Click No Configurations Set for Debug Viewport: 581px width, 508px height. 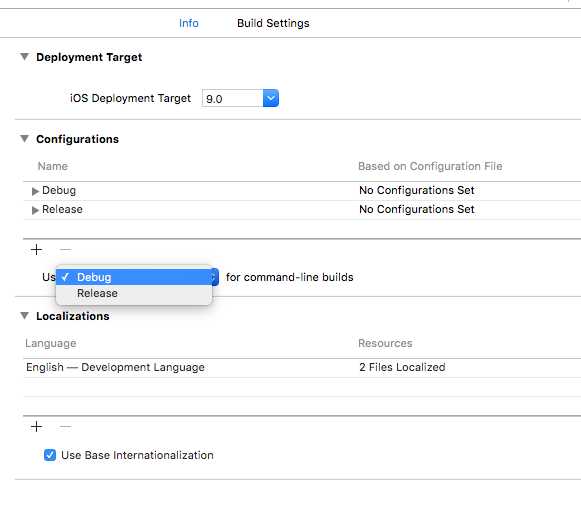pos(416,190)
